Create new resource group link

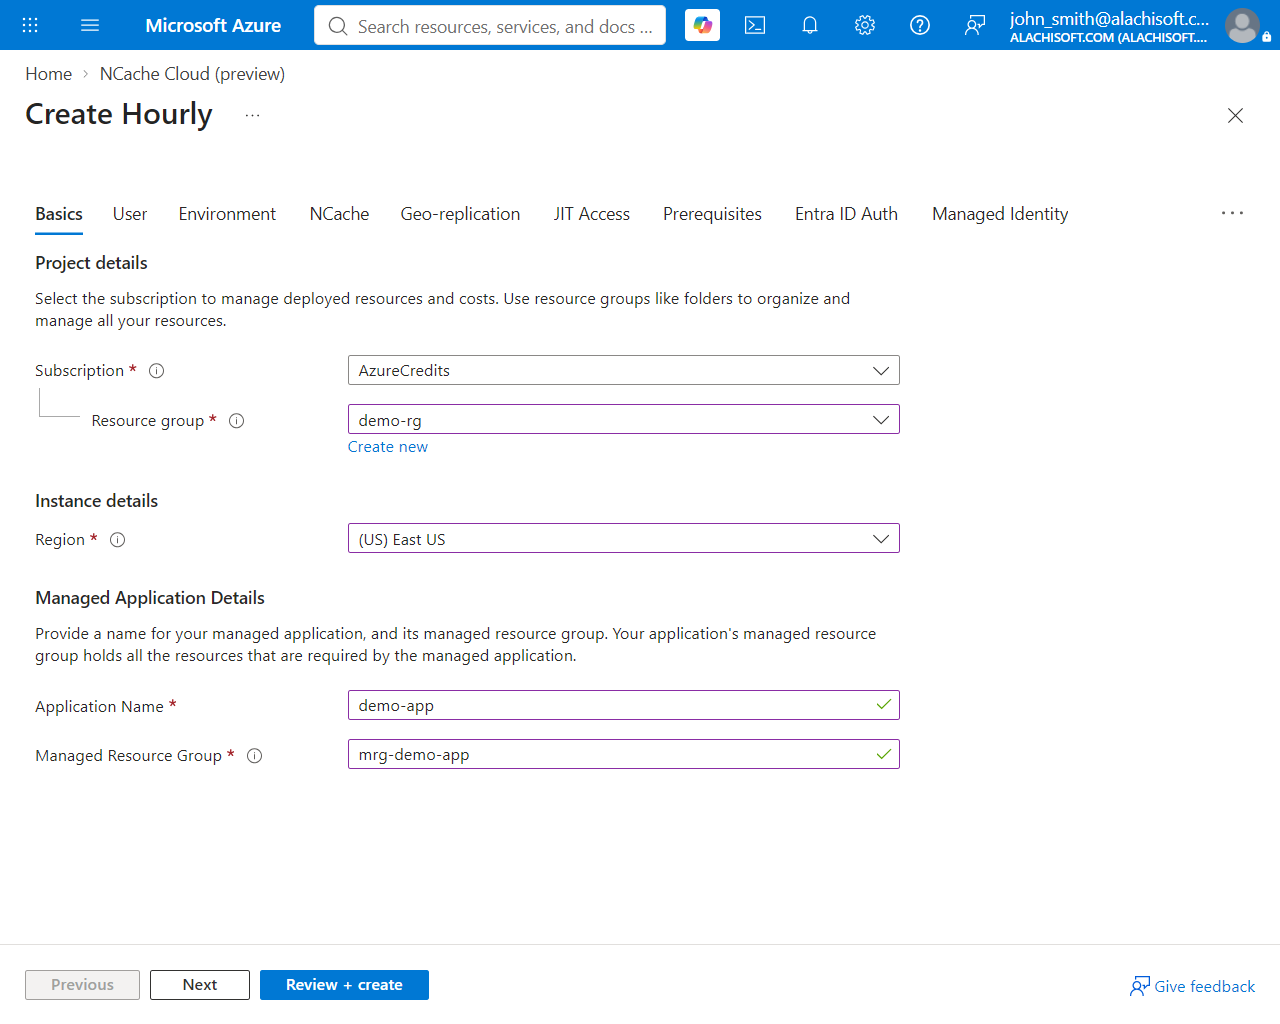[x=388, y=447]
